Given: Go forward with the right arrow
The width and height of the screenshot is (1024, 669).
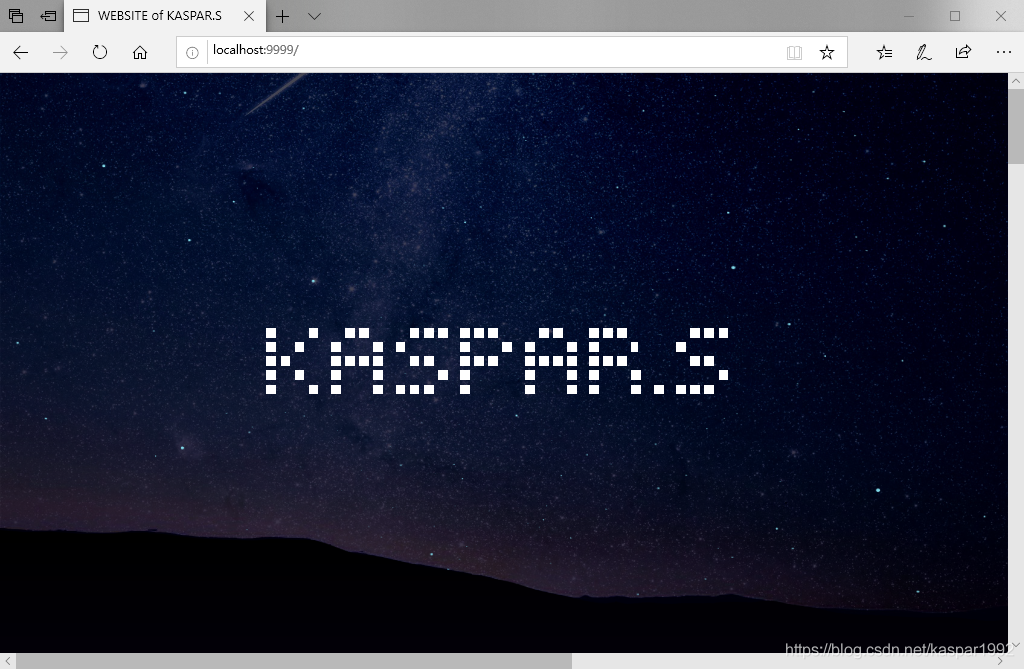Looking at the screenshot, I should click(60, 52).
